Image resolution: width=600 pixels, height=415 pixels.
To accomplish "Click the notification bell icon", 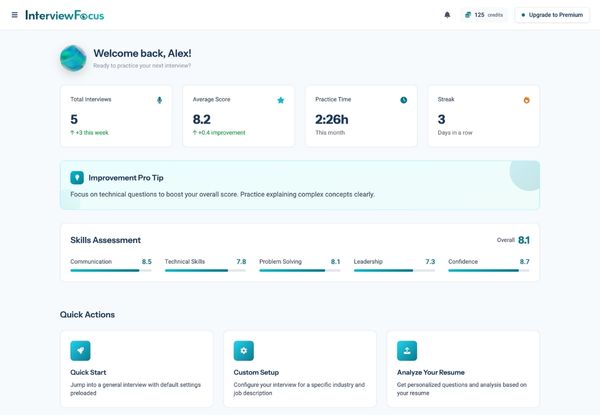I will (x=447, y=15).
